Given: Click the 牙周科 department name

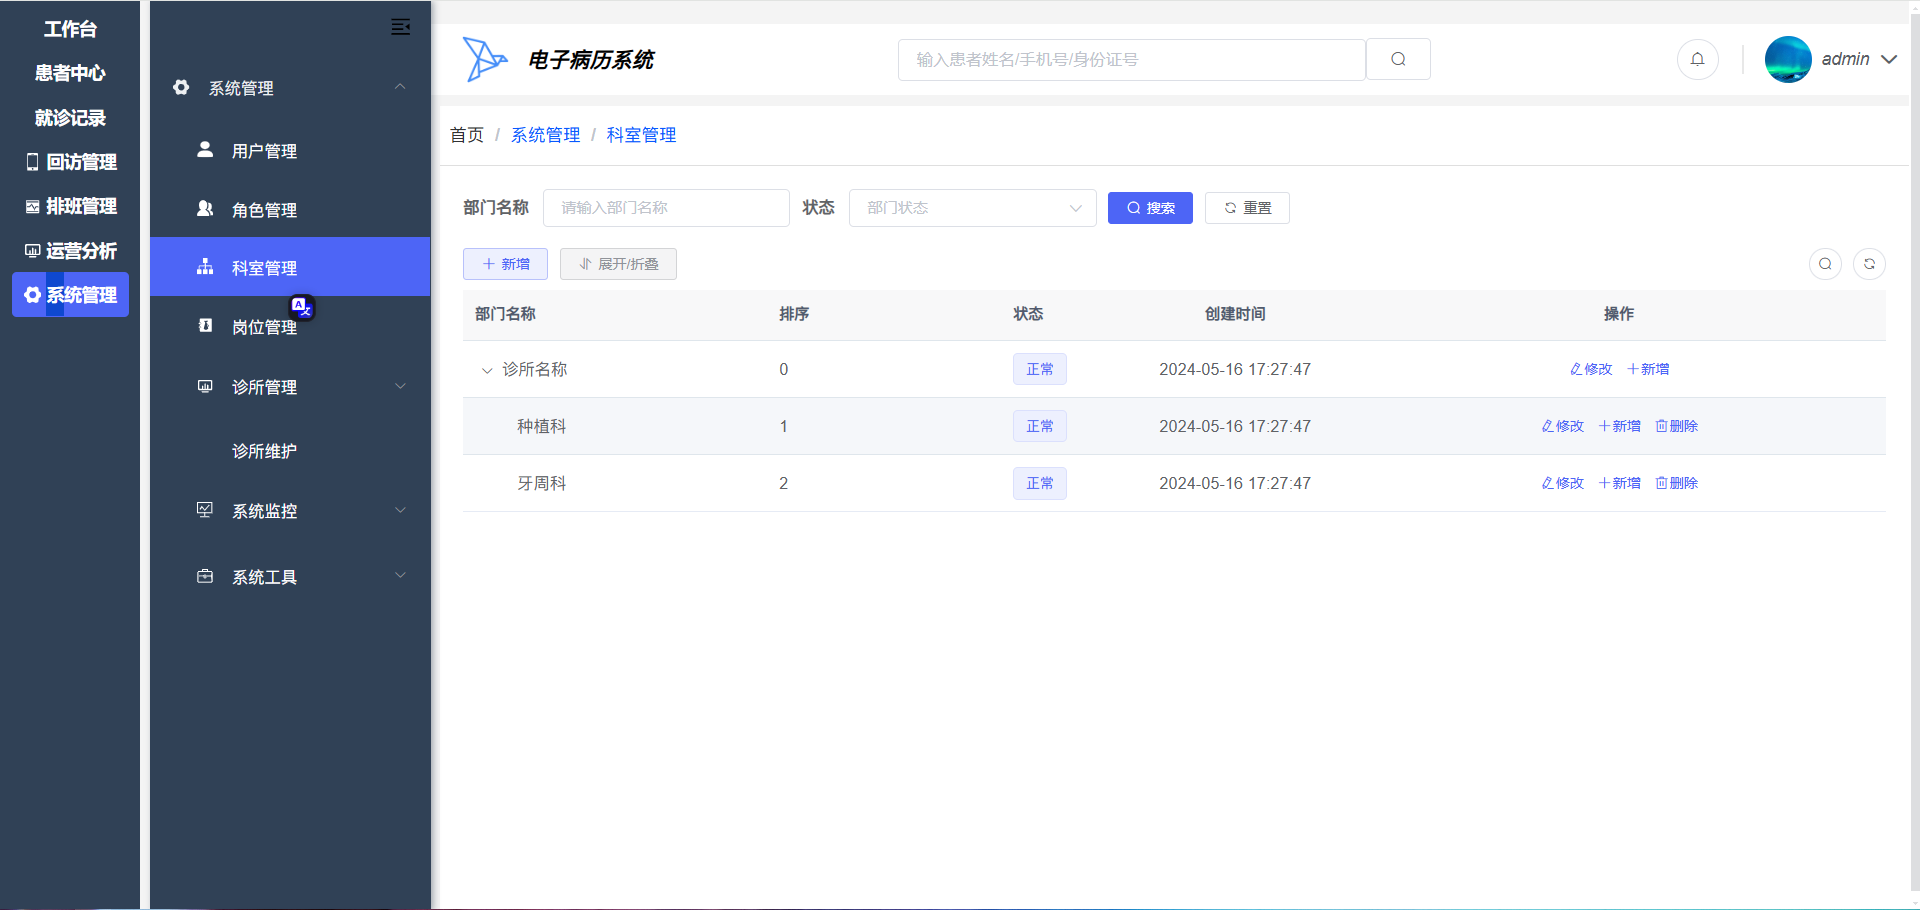Looking at the screenshot, I should [x=541, y=483].
